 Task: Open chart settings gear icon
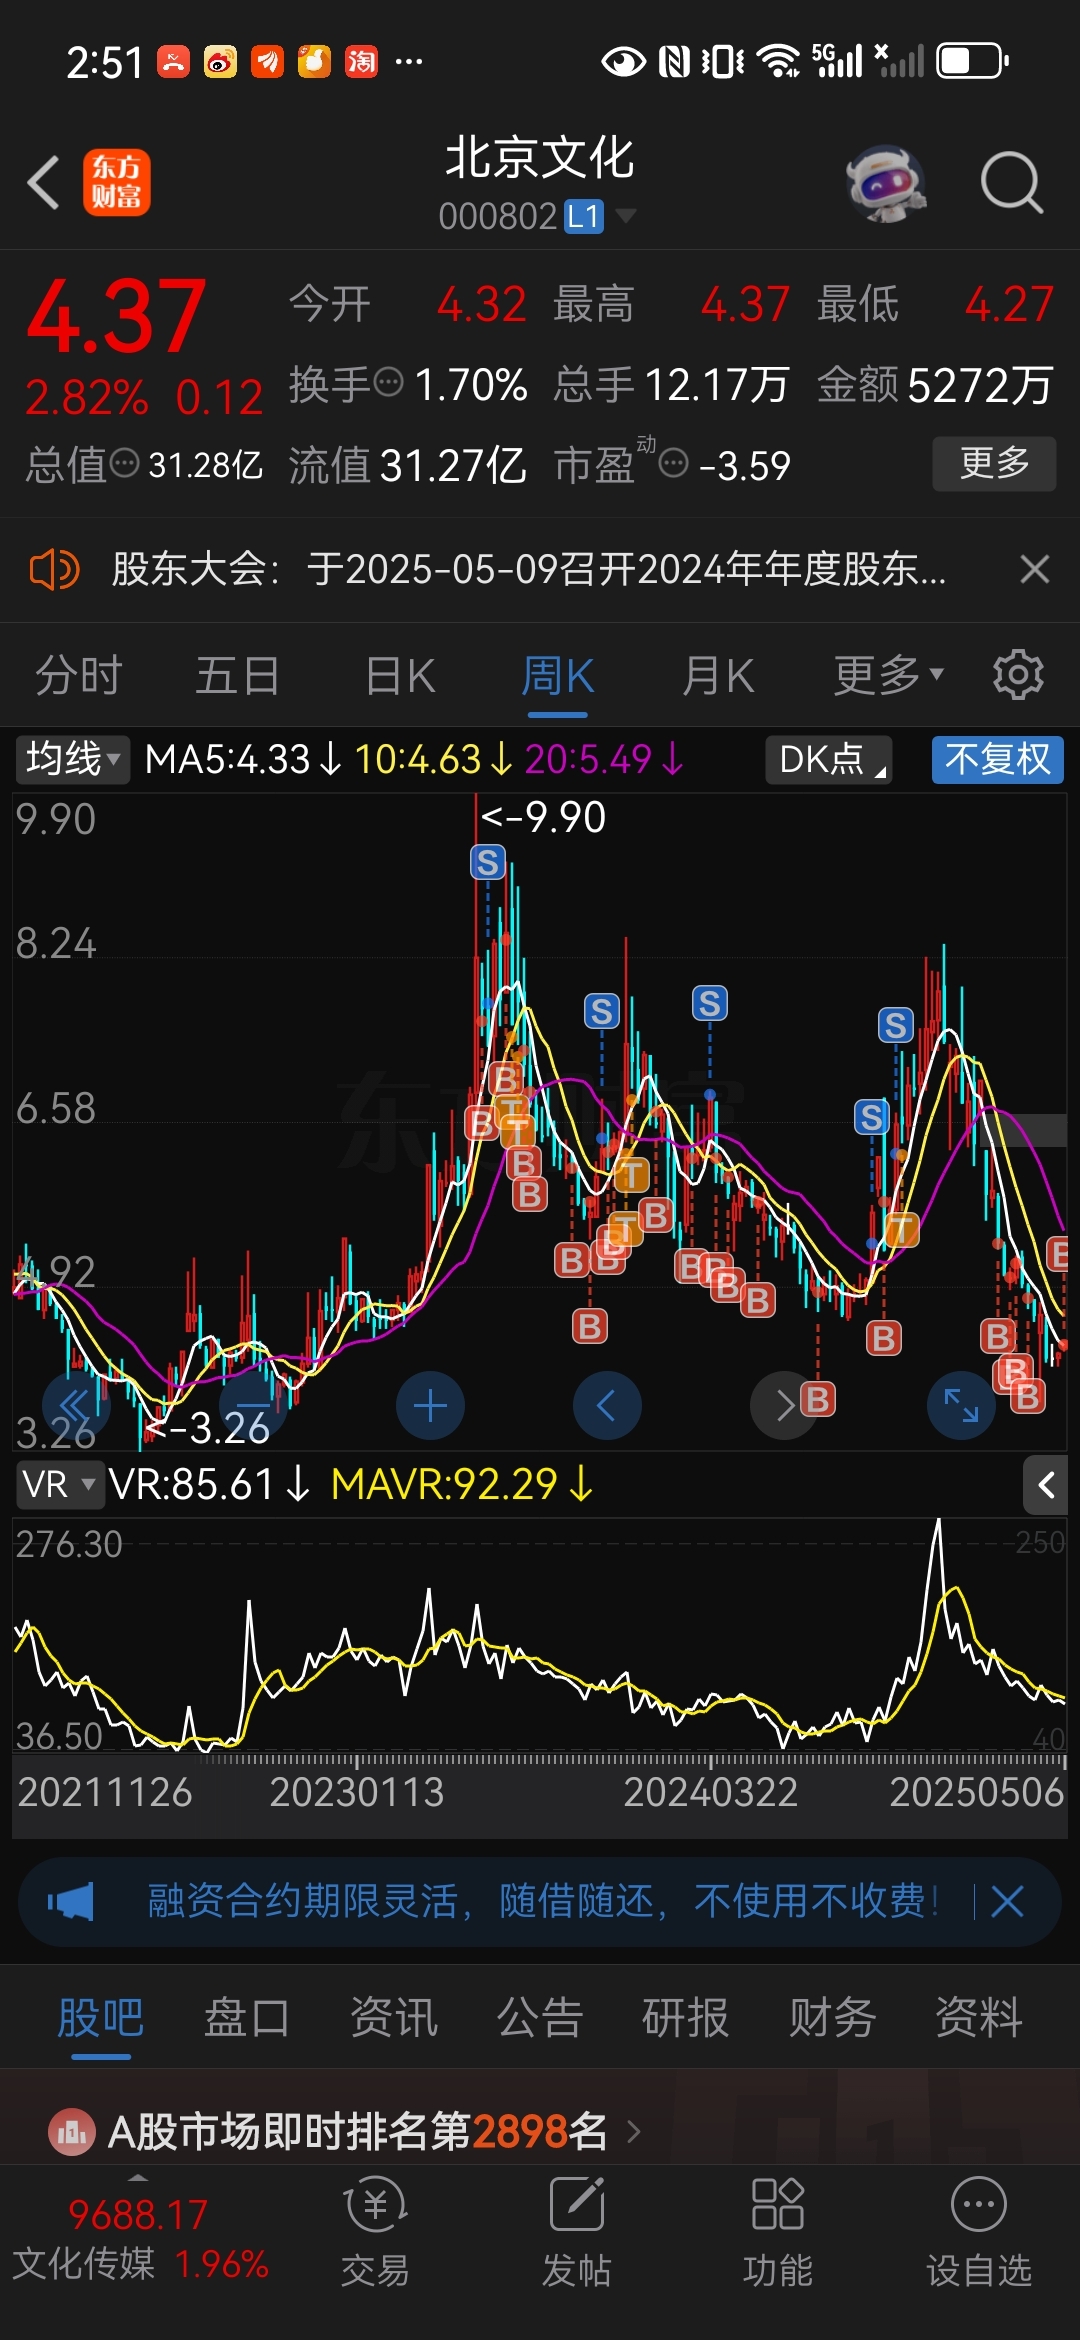coord(1018,675)
